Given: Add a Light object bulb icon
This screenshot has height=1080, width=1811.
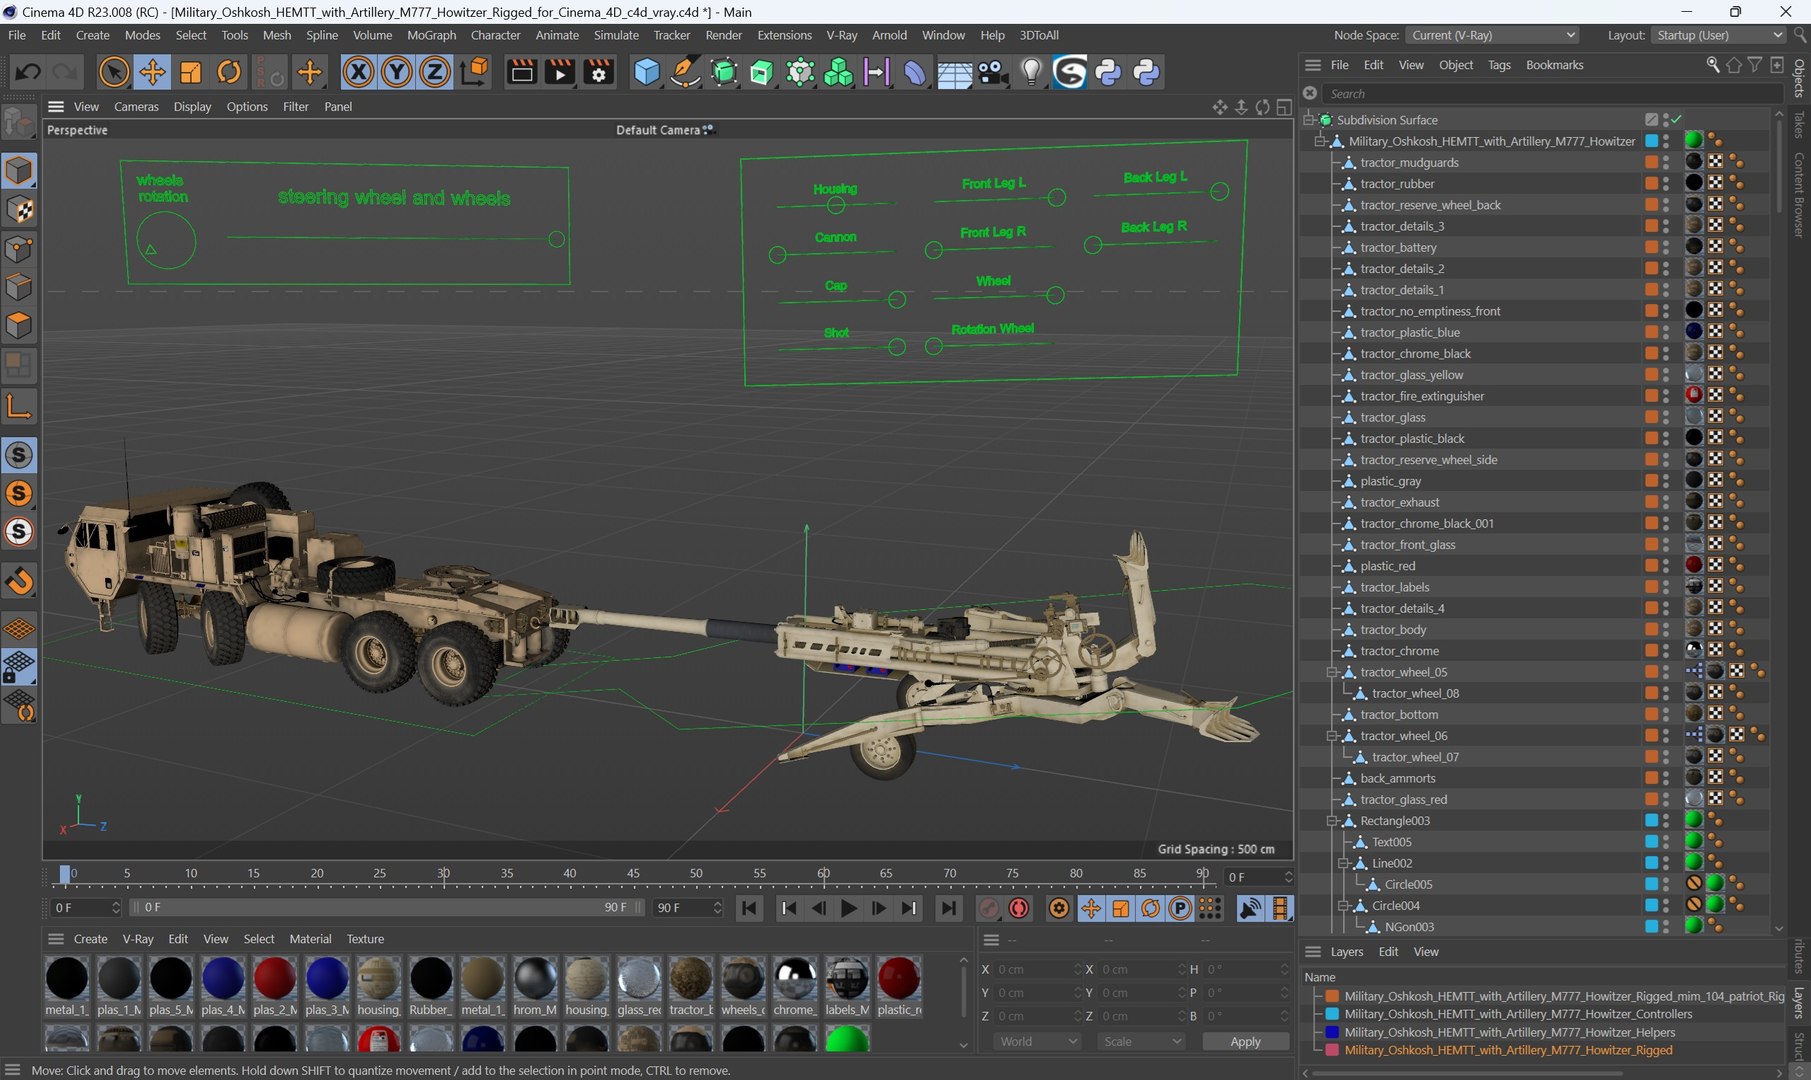Looking at the screenshot, I should [x=1031, y=72].
